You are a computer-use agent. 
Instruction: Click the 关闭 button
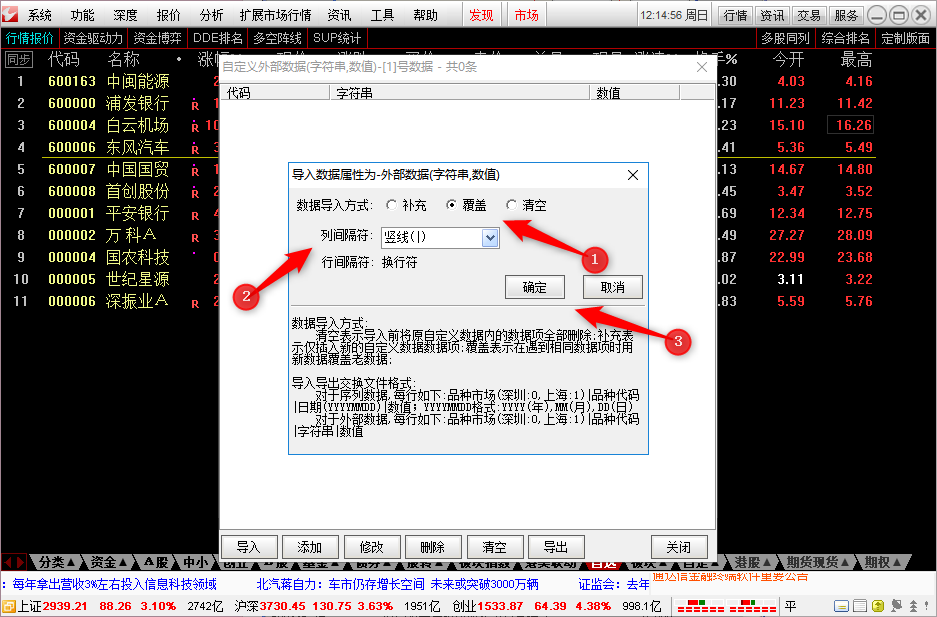679,547
